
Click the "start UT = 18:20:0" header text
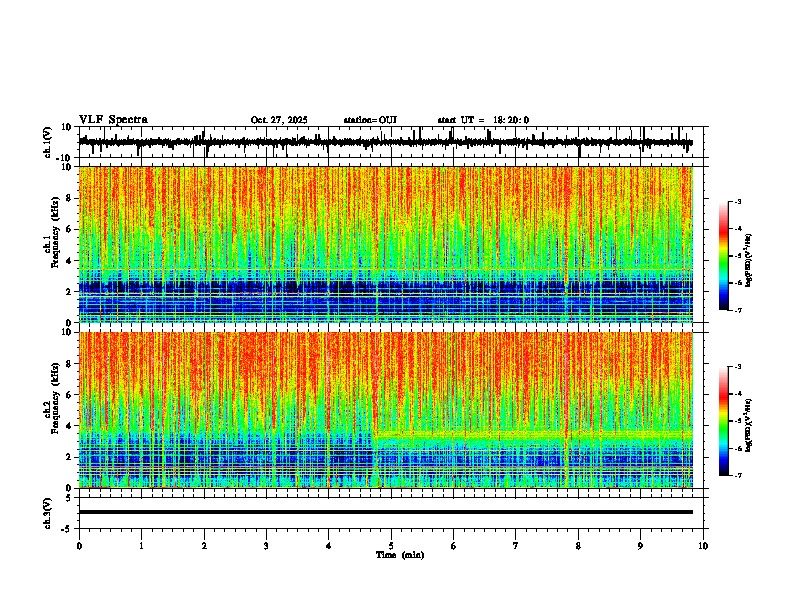click(x=483, y=120)
